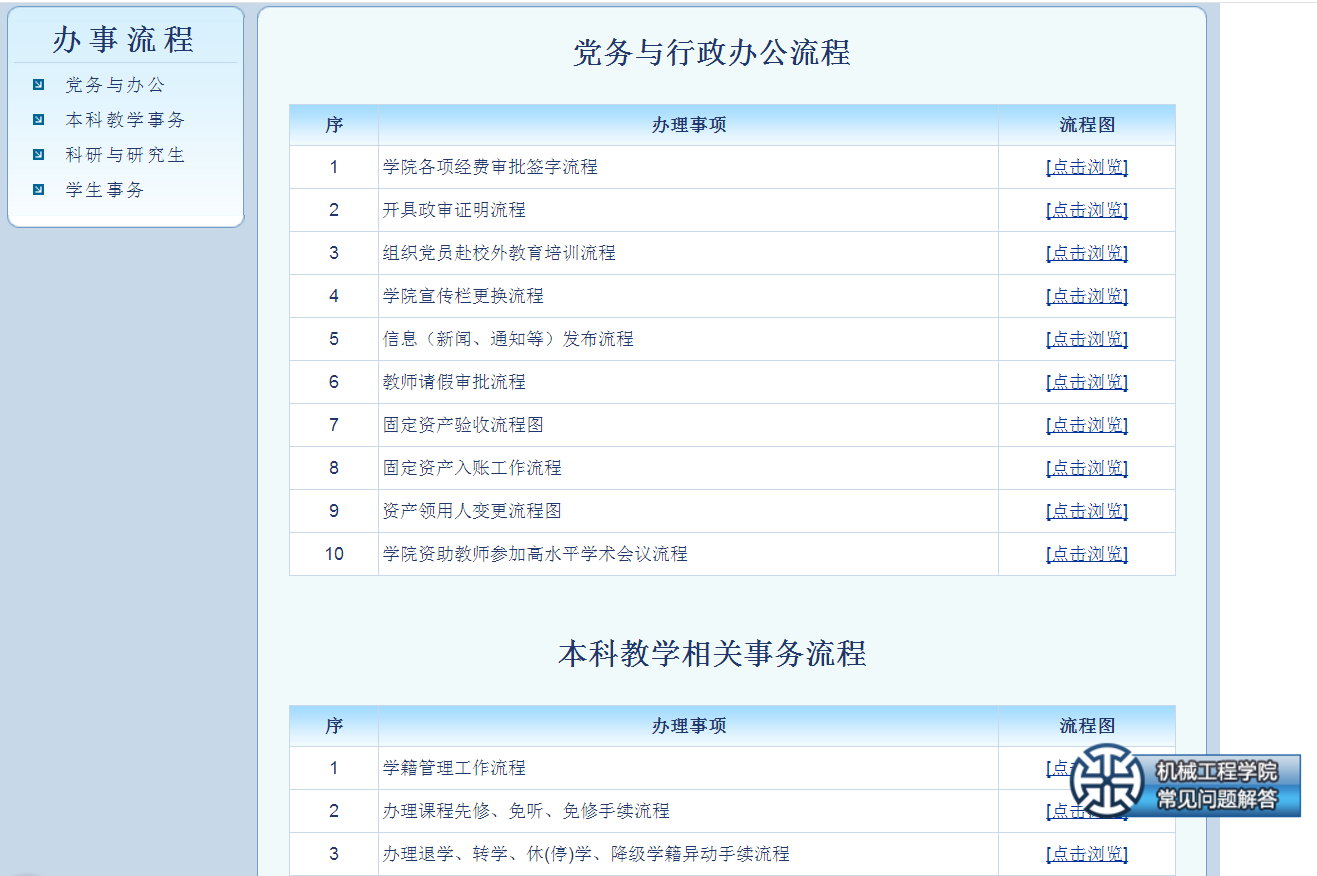Open 学生事务 sidebar menu entry

pyautogui.click(x=105, y=190)
